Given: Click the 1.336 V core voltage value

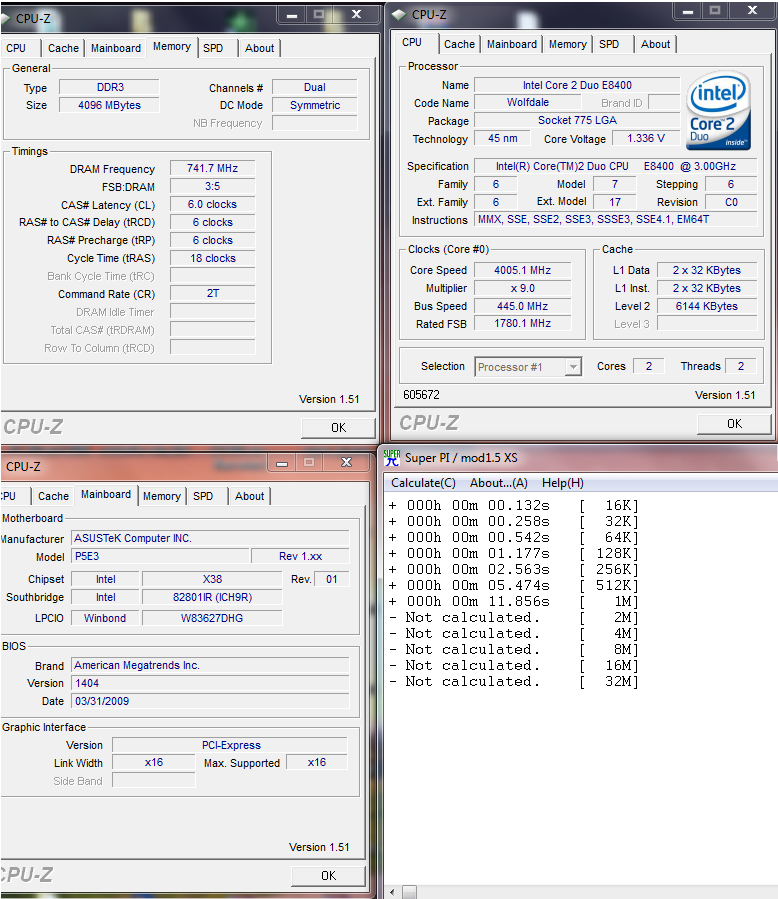Looking at the screenshot, I should (646, 139).
